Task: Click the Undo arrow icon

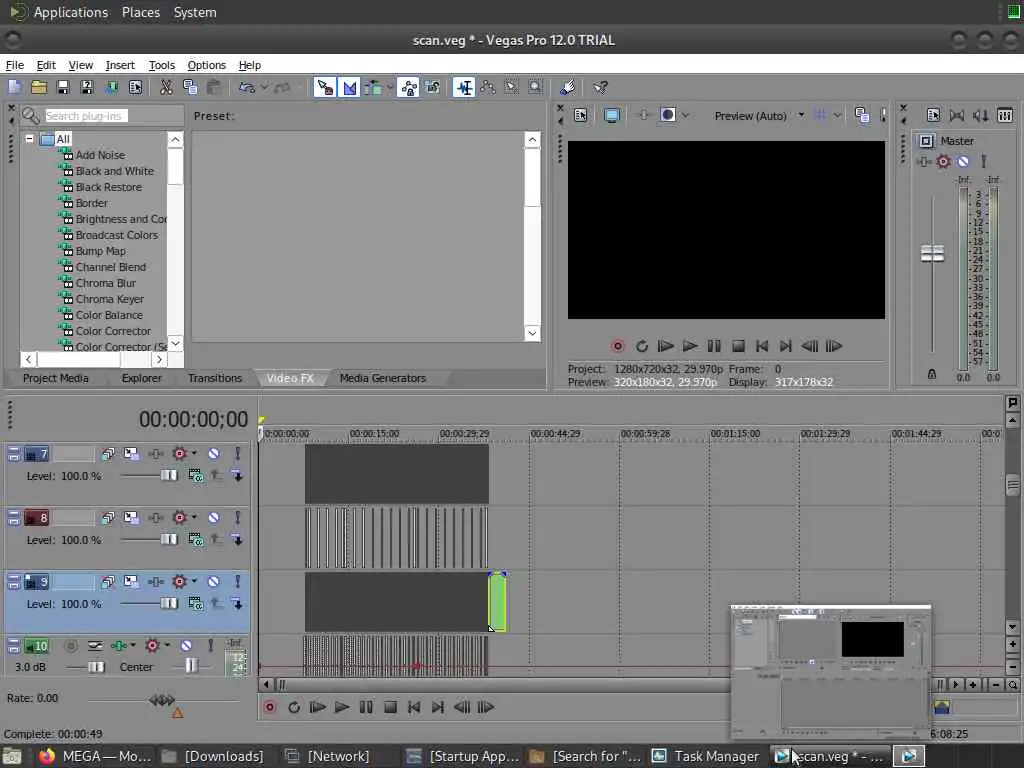Action: (246, 87)
